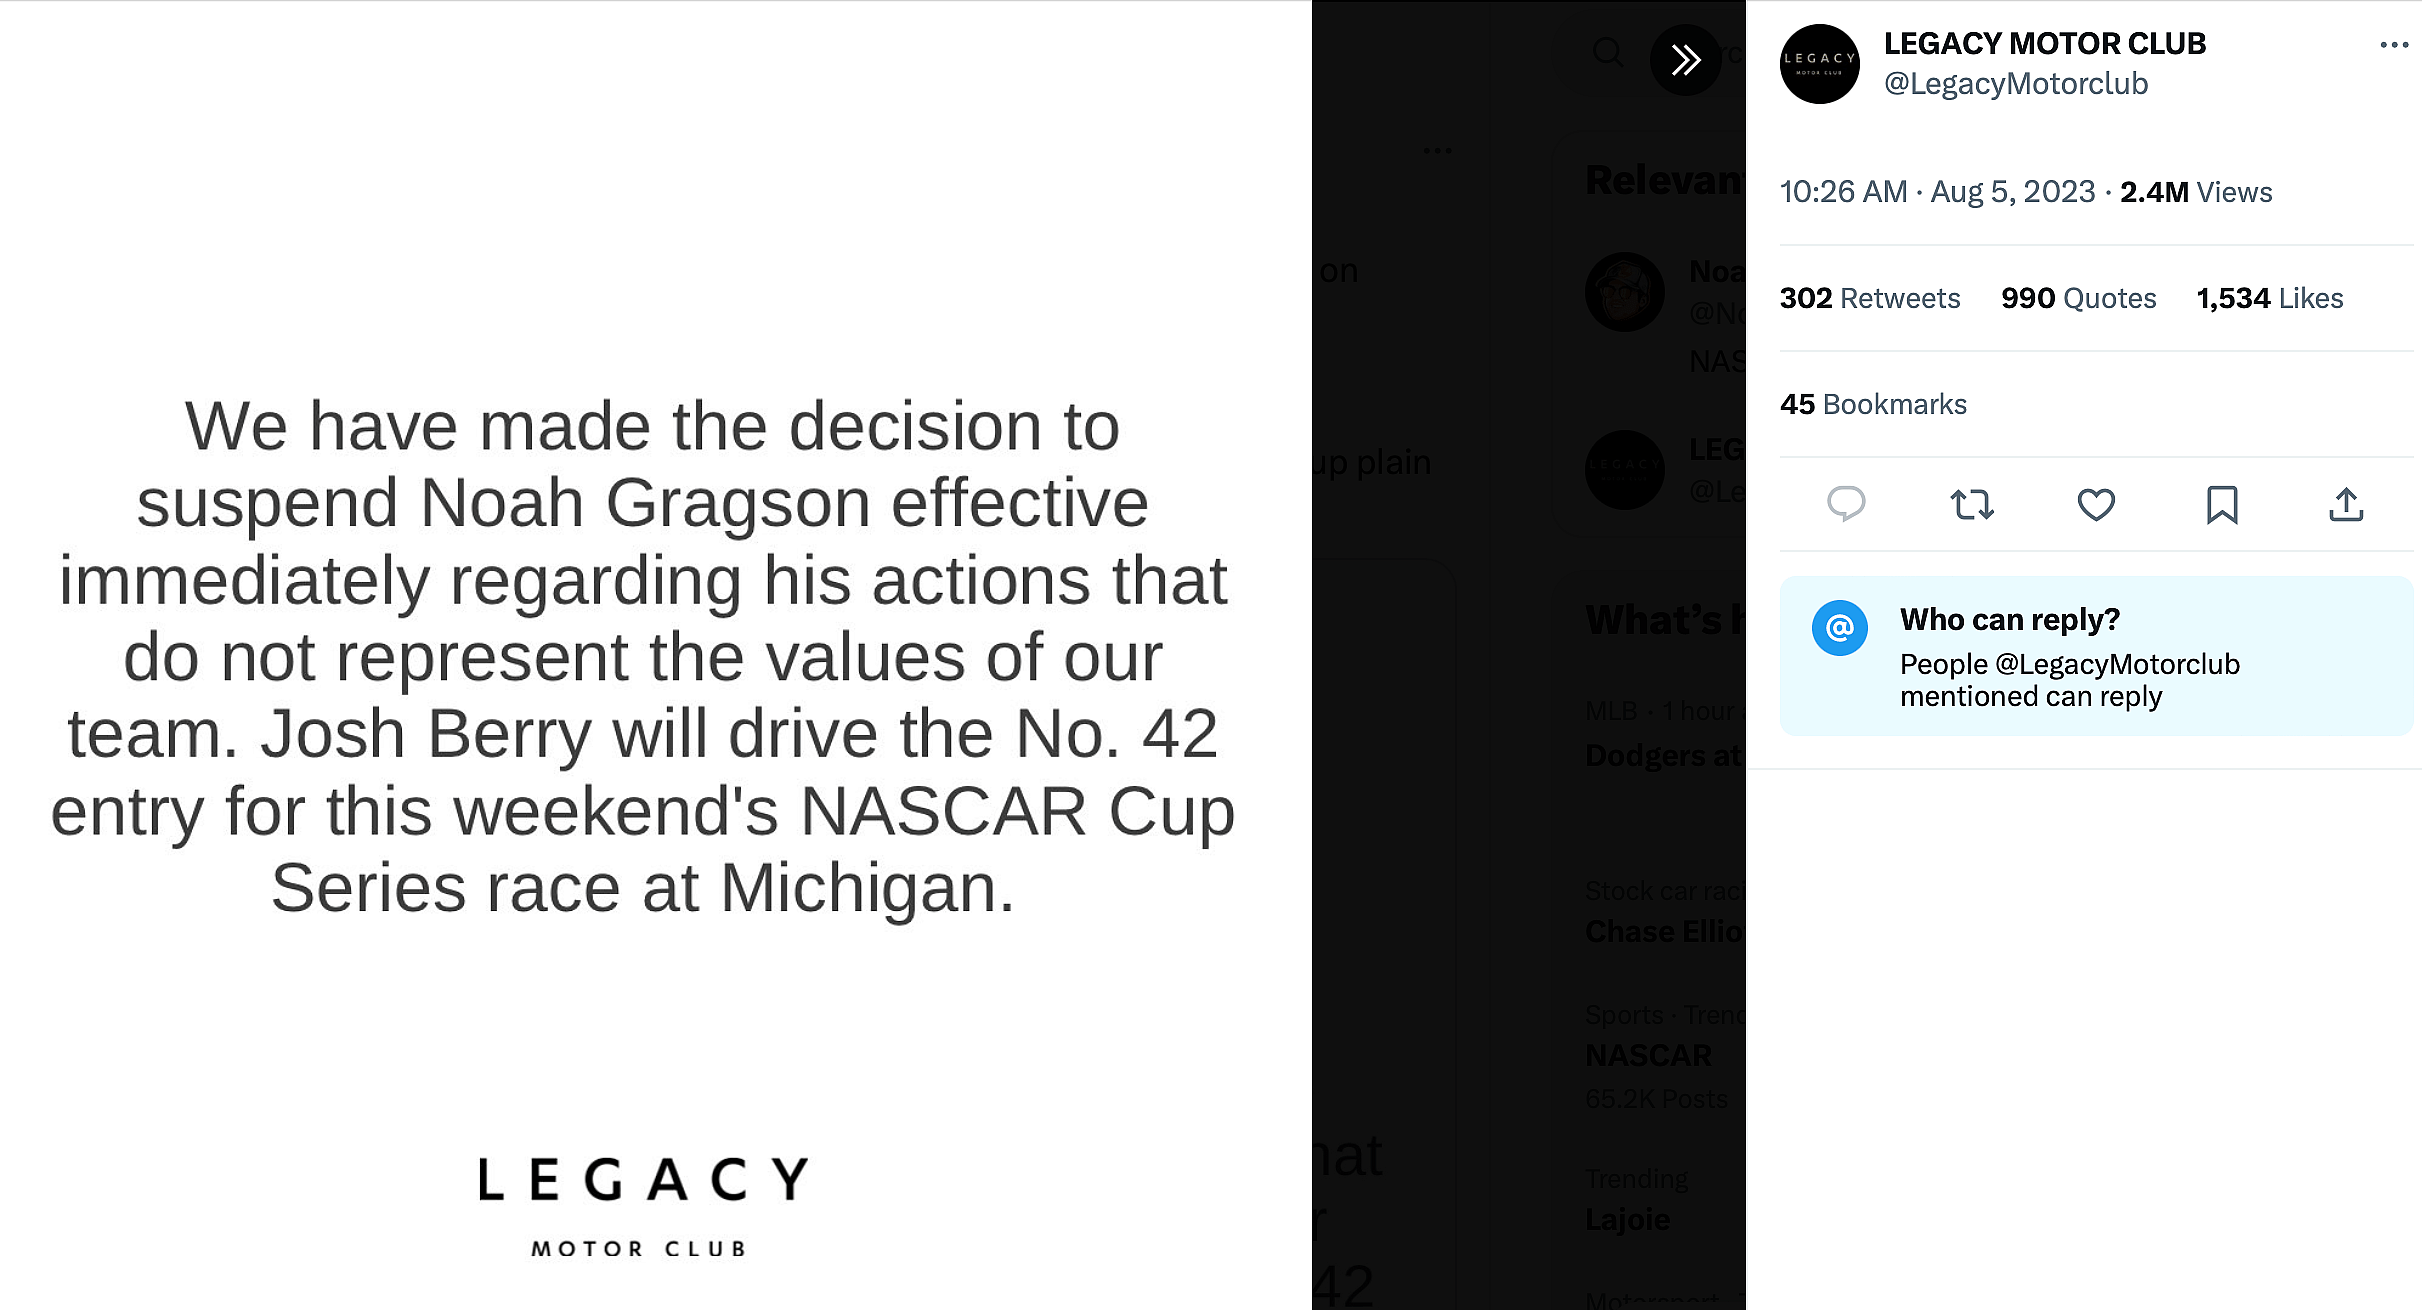
Task: Bookmark the tweet with the bookmark icon
Action: point(2221,504)
